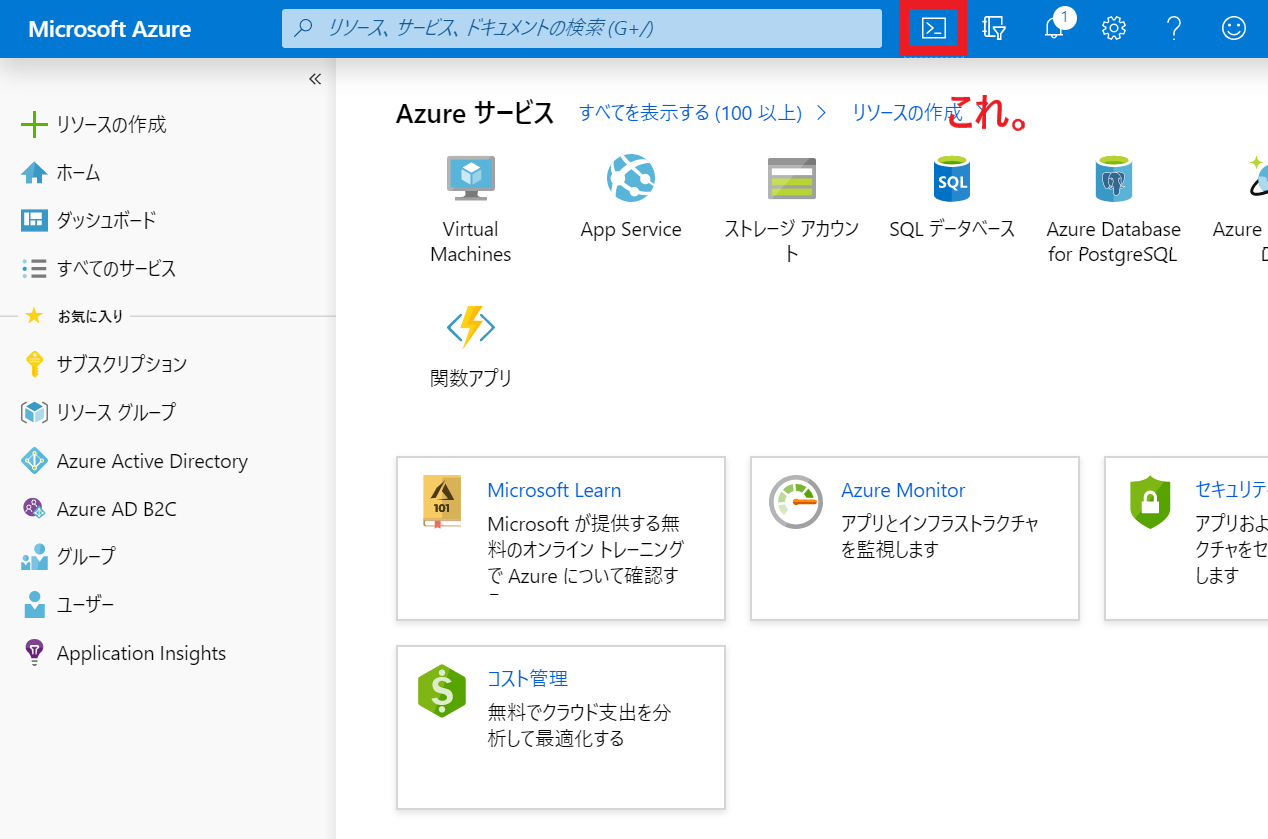This screenshot has width=1268, height=839.
Task: Click the 関数アプリ label
Action: click(470, 378)
